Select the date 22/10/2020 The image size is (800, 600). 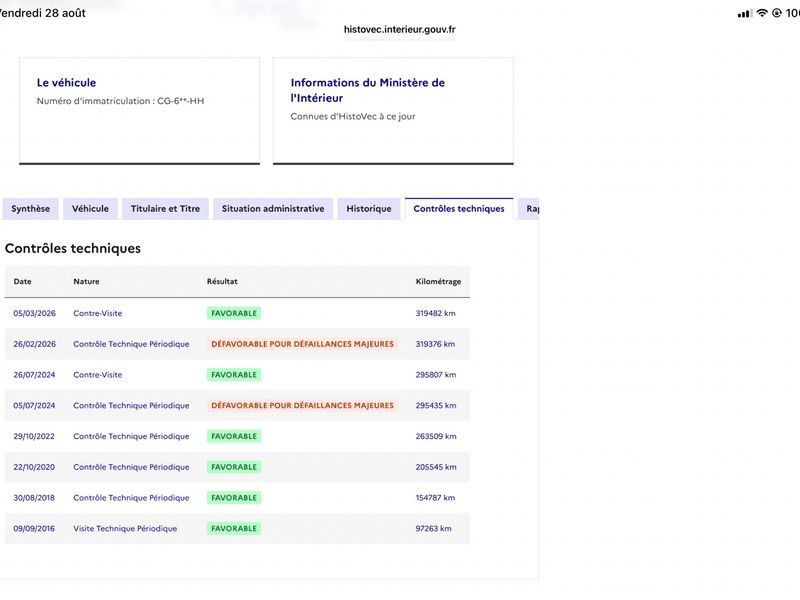(34, 467)
